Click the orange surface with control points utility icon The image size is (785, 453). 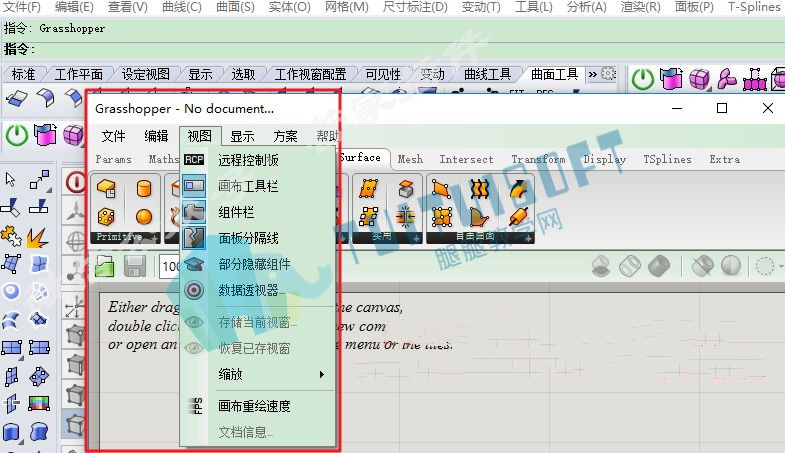click(x=368, y=189)
